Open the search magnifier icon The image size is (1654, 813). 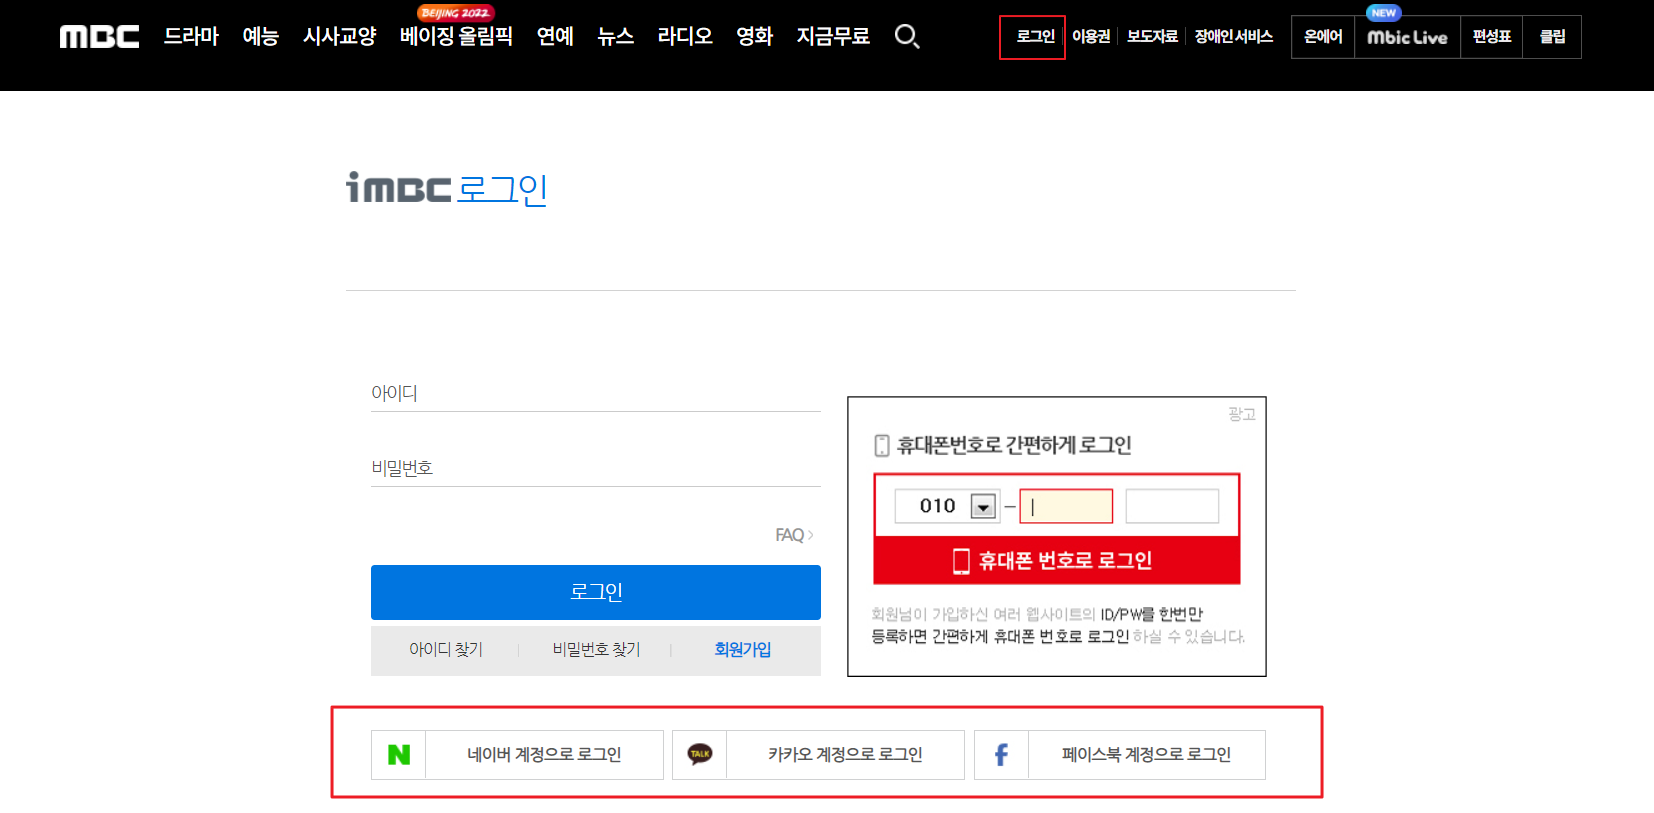[x=907, y=37]
